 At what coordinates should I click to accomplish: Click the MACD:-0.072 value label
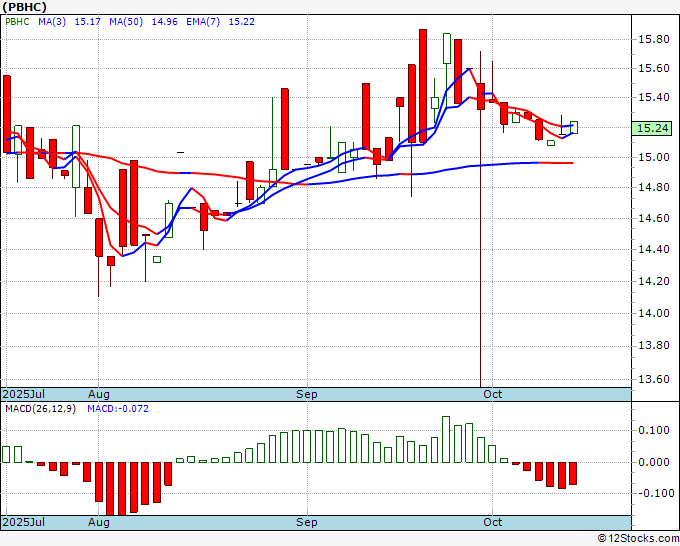pyautogui.click(x=118, y=409)
